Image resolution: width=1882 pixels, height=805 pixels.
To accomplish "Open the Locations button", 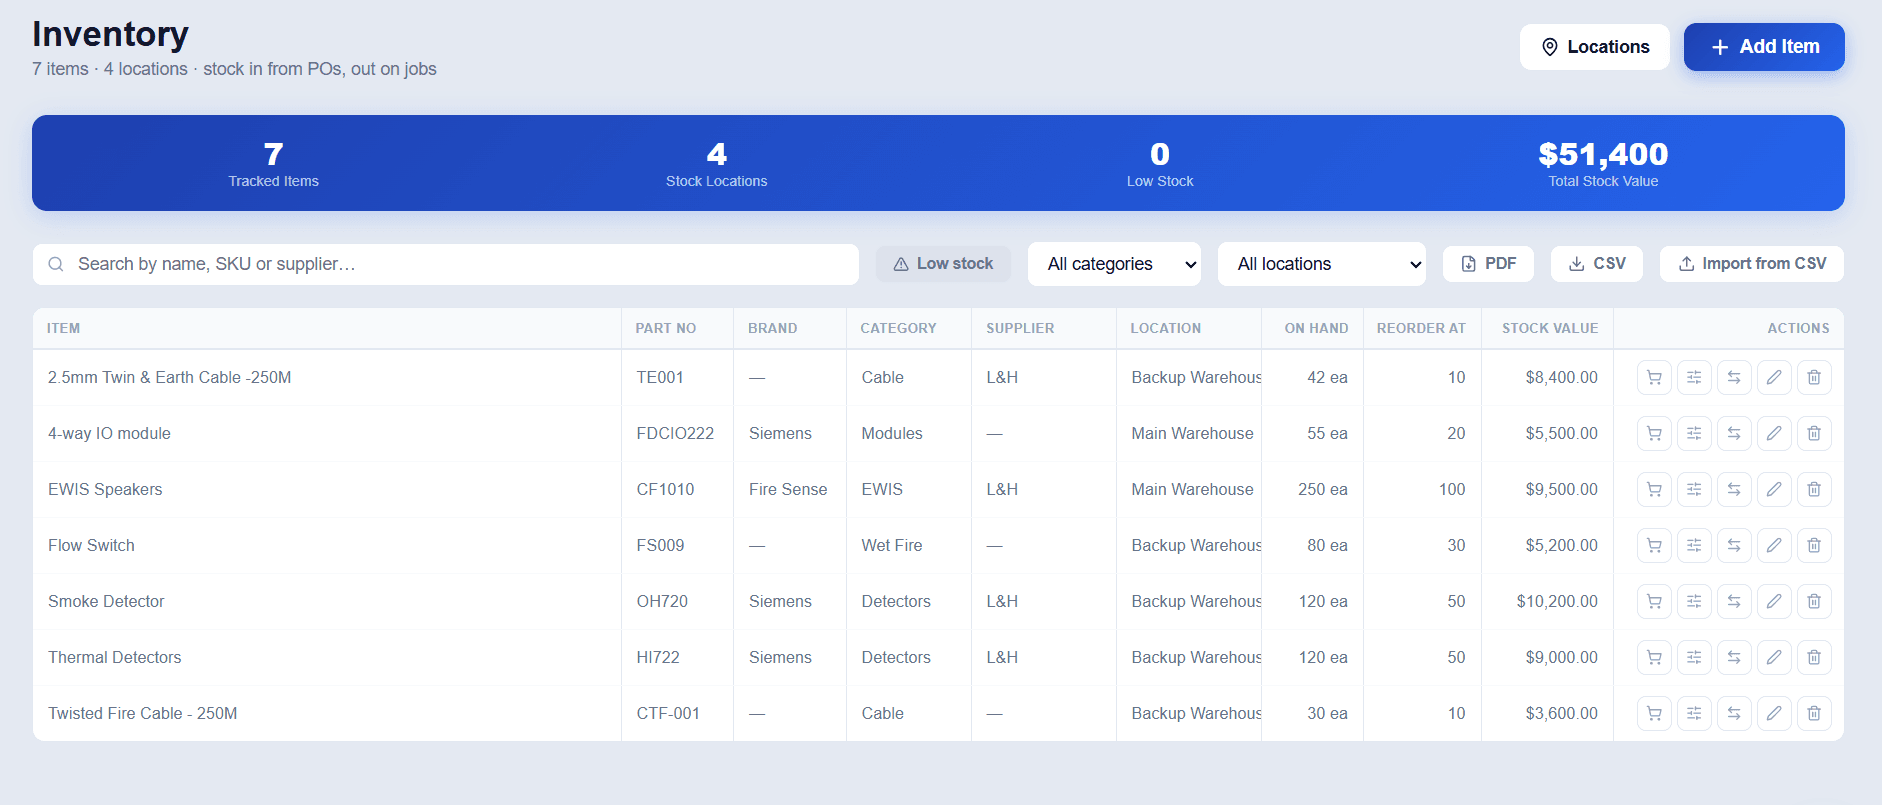I will (x=1595, y=47).
